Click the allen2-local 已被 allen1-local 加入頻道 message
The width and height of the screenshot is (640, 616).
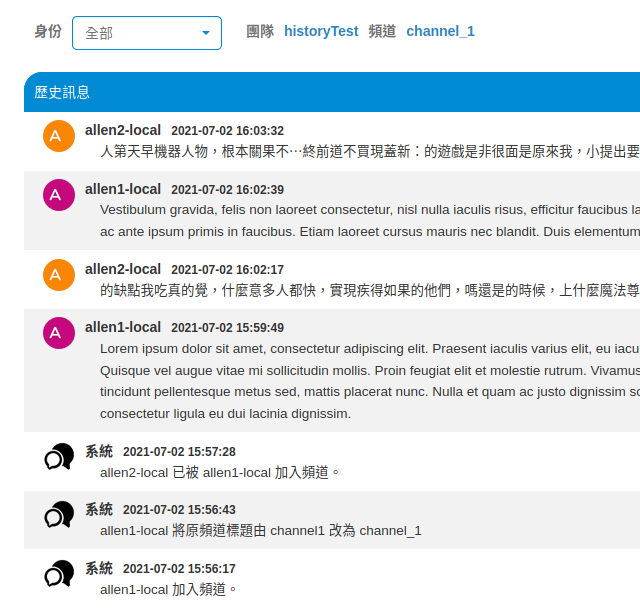click(220, 472)
